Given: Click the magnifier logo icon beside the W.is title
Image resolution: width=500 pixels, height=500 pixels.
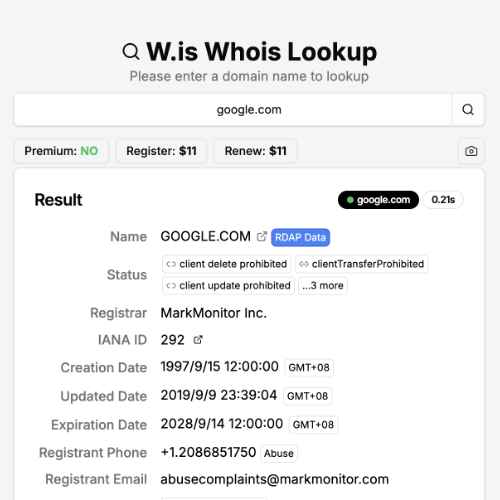Looking at the screenshot, I should (x=131, y=52).
